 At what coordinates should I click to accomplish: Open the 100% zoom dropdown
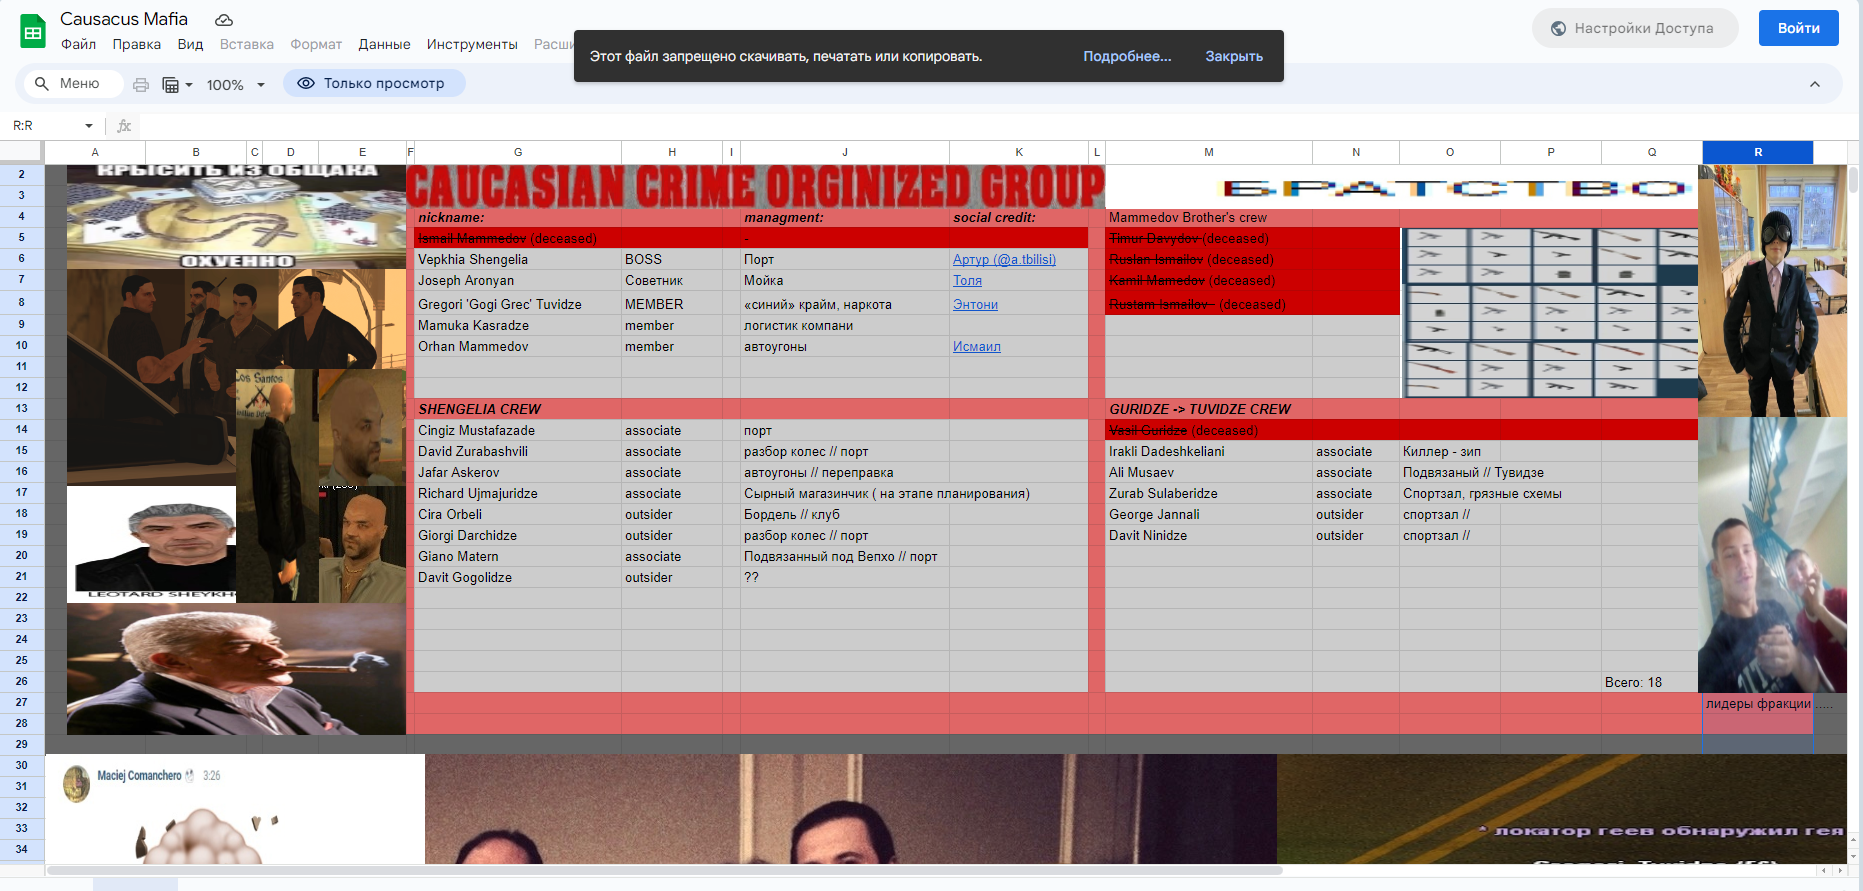(x=236, y=85)
